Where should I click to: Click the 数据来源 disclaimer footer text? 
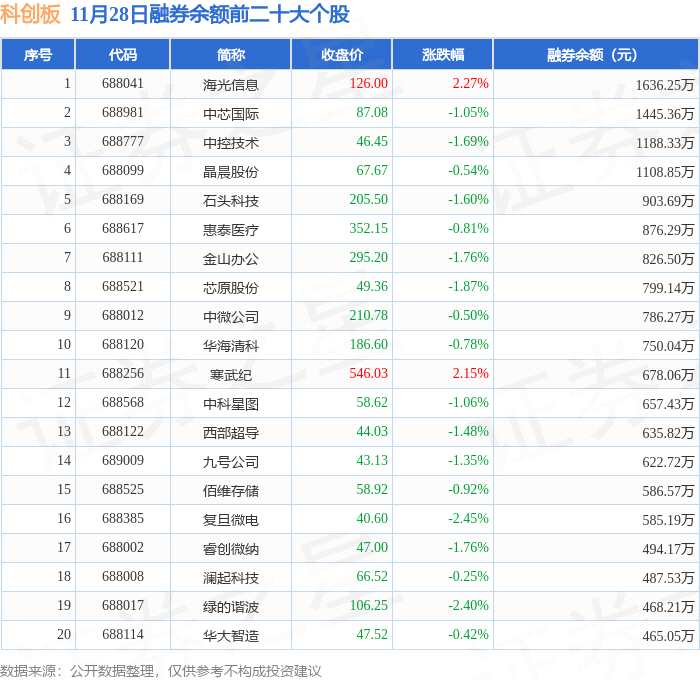point(161,671)
